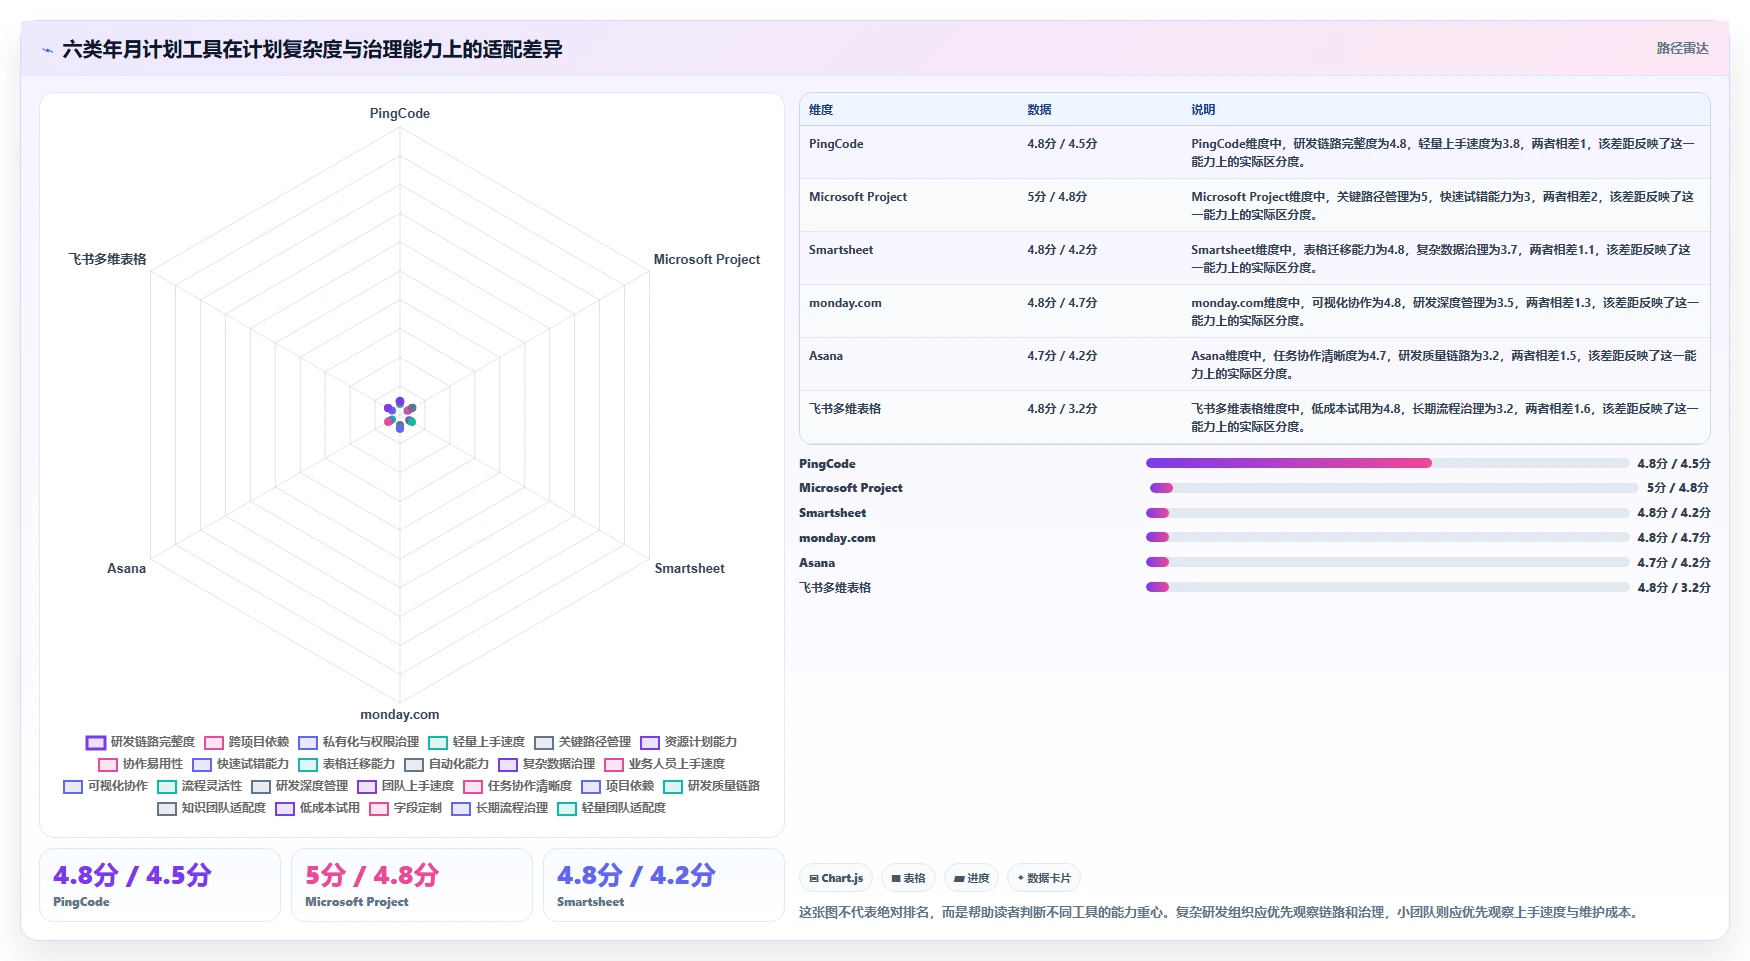Open the PingCode 4.8分 / 4.5分 summary card
Image resolution: width=1750 pixels, height=961 pixels.
pyautogui.click(x=160, y=885)
